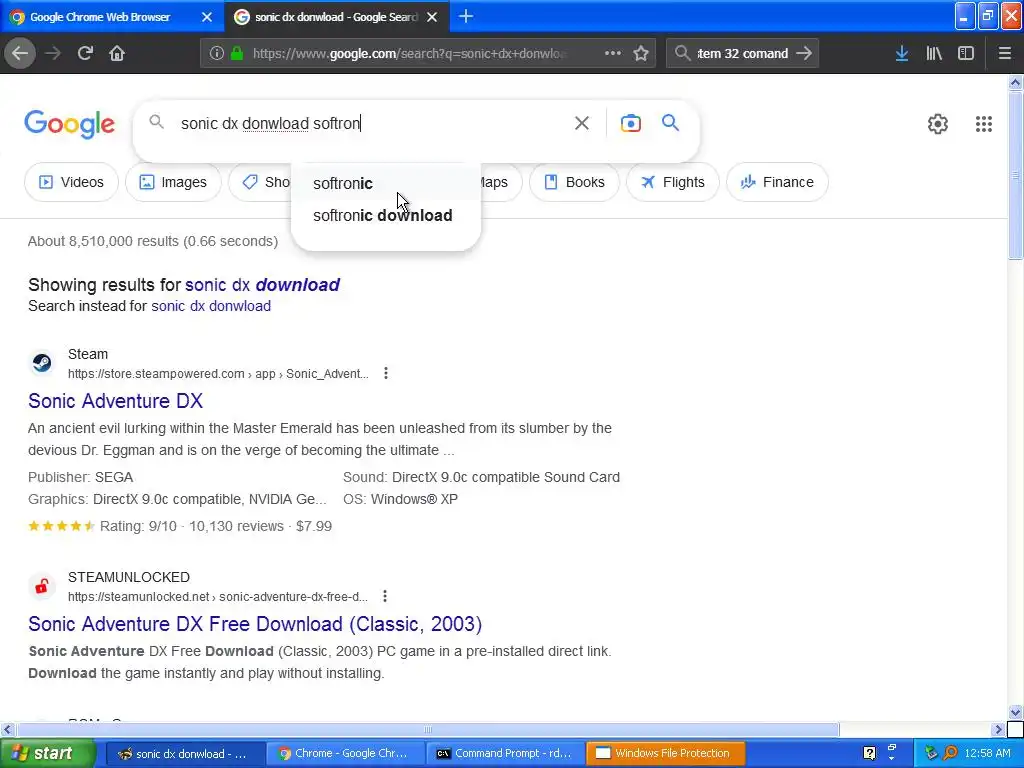1024x768 pixels.
Task: Click the "Publisher: SEGA" text
Action: (80, 477)
